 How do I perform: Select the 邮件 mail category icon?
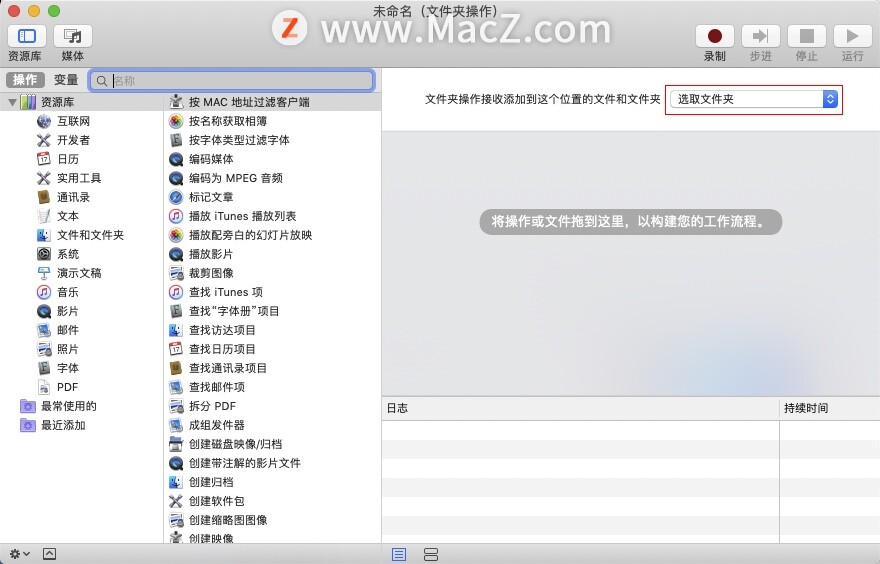[x=44, y=330]
